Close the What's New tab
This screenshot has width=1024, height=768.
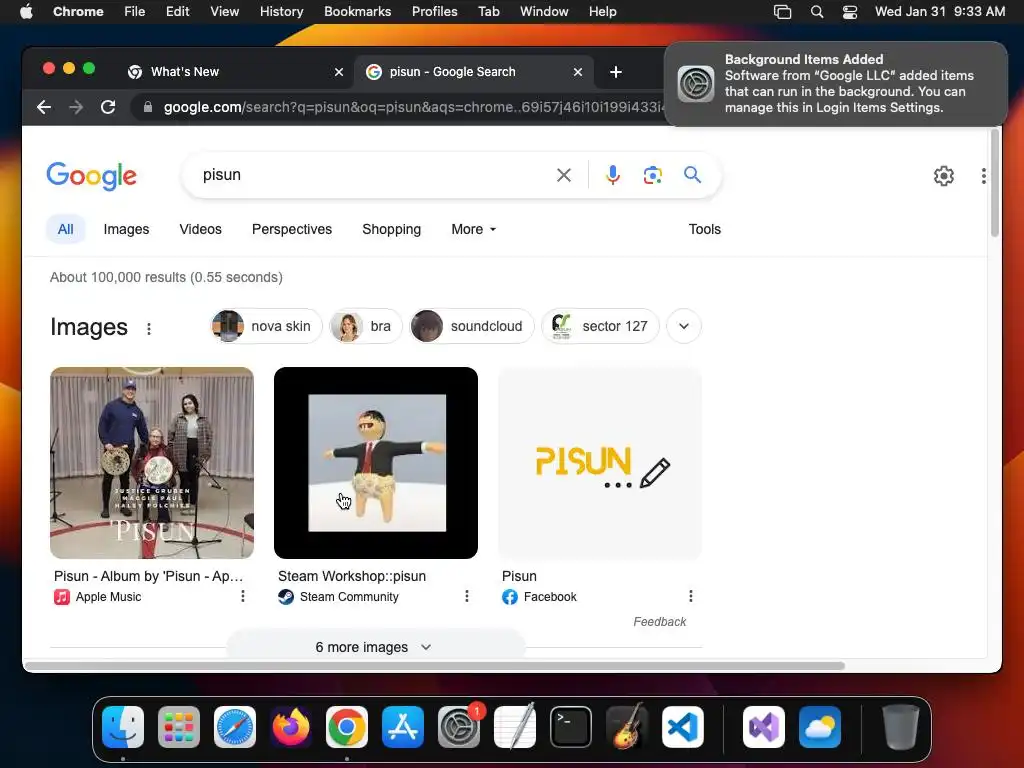tap(339, 72)
